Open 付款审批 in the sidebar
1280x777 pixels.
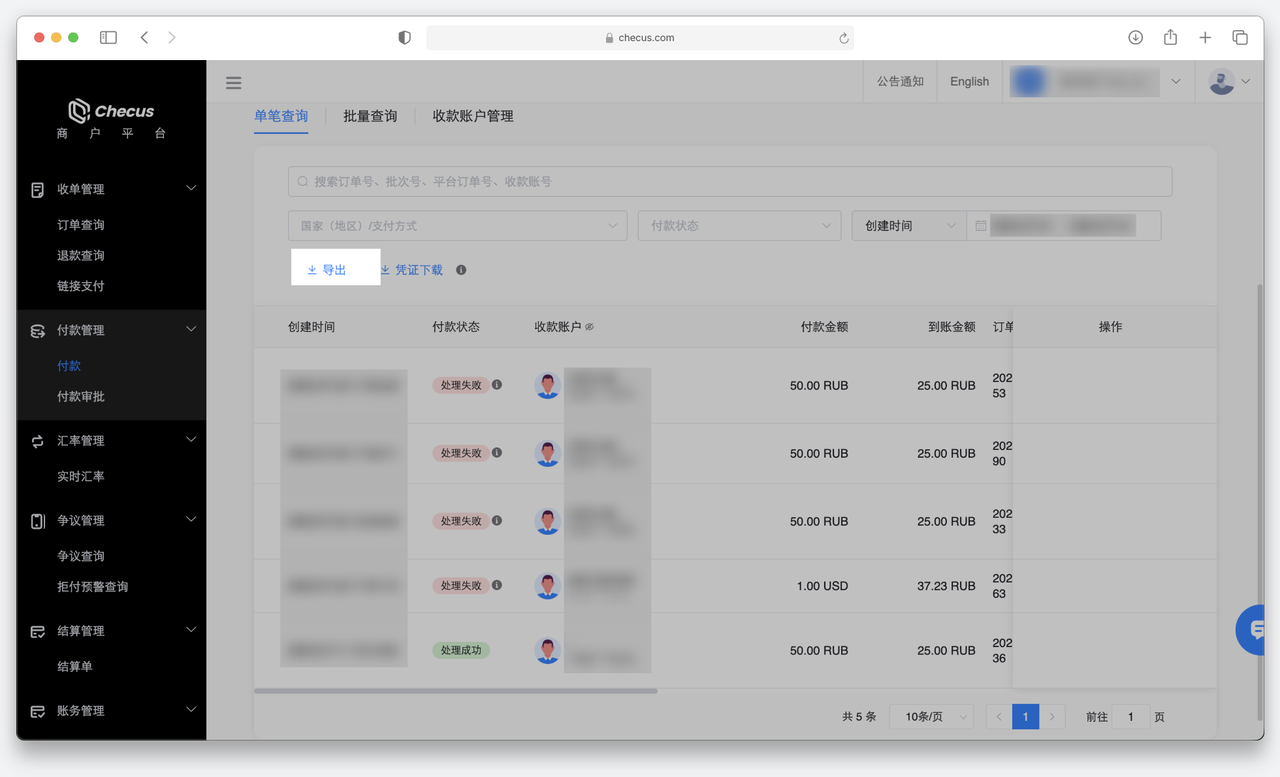coord(81,397)
